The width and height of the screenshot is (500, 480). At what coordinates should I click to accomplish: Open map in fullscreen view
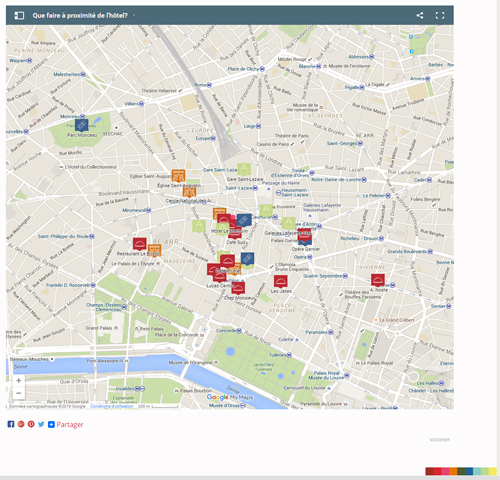440,15
